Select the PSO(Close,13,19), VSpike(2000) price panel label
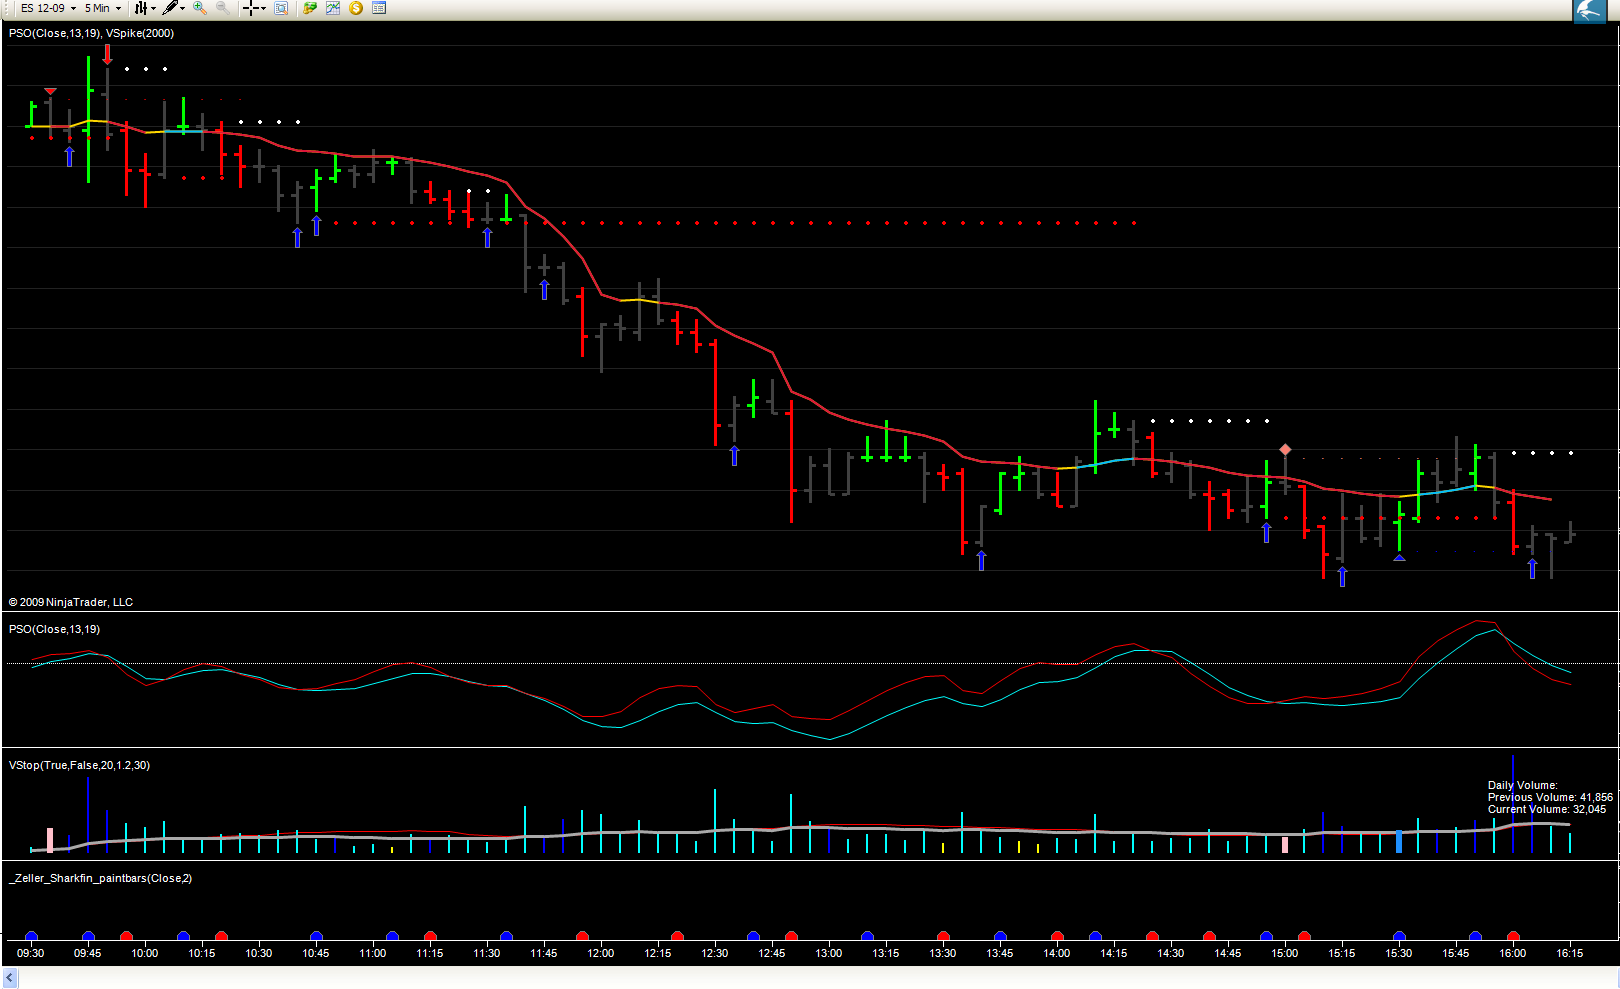 pos(91,33)
